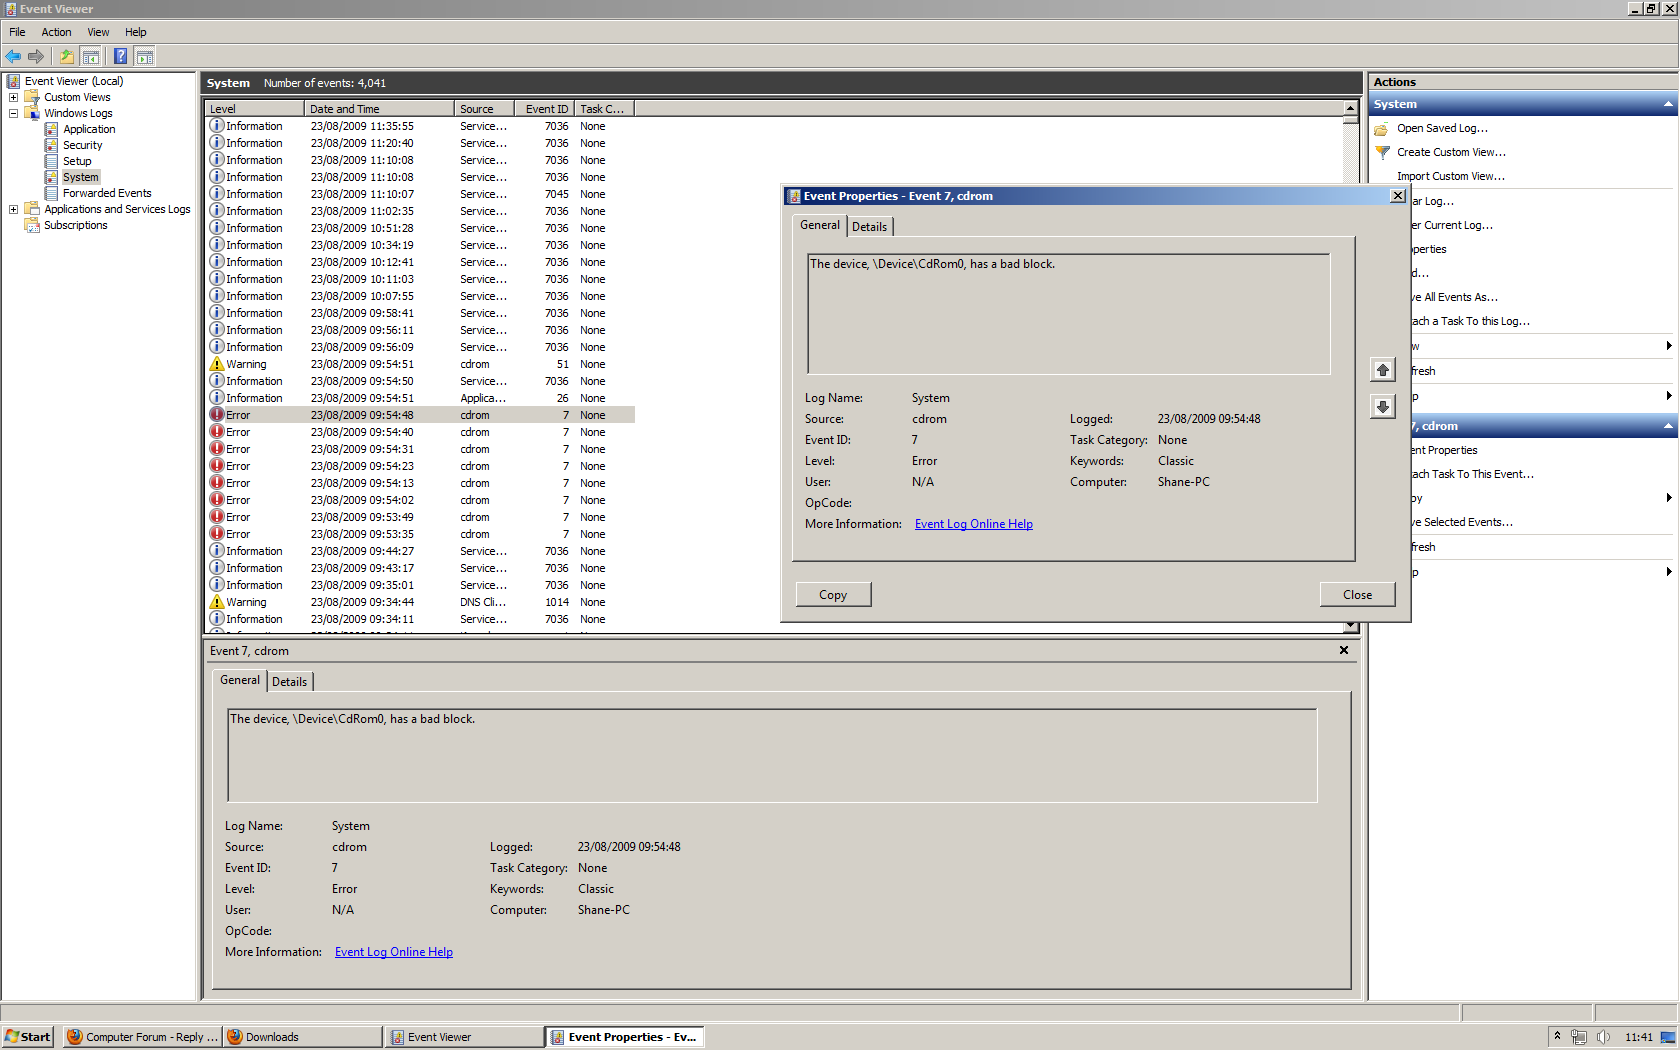Click next event down arrow in dialog
Viewport: 1680px width, 1050px height.
1382,406
